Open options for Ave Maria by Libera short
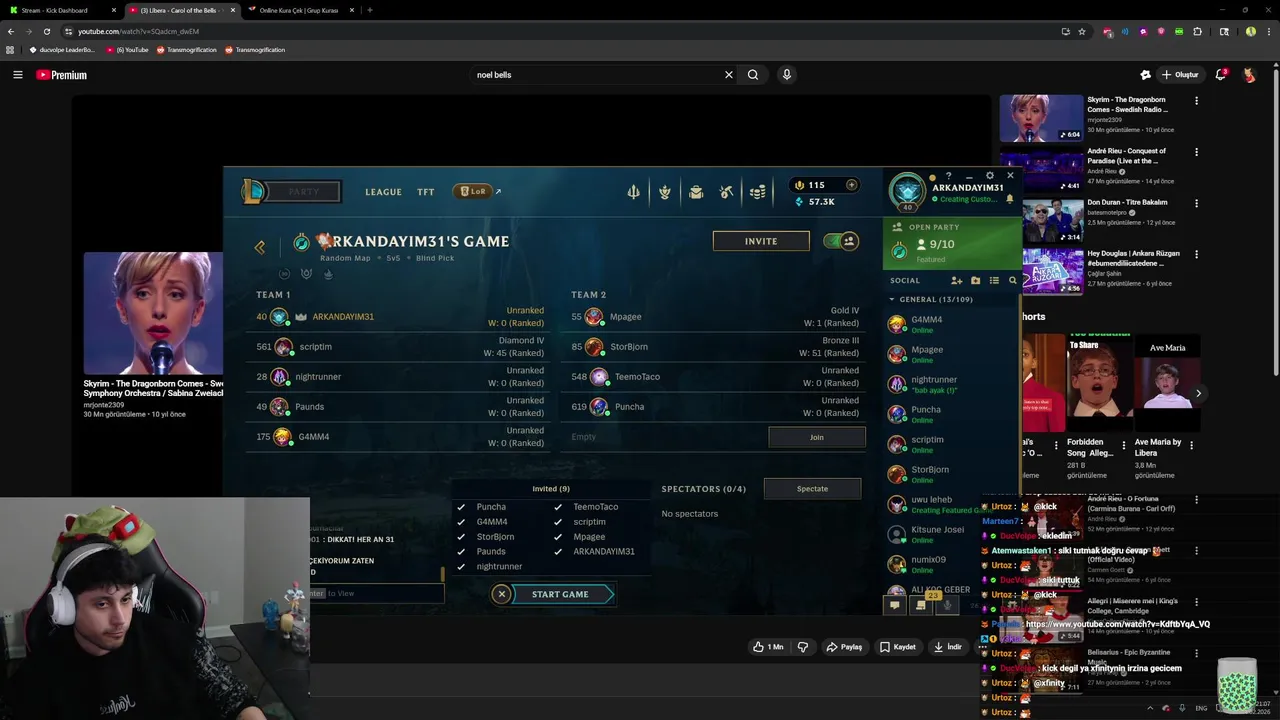Image resolution: width=1280 pixels, height=720 pixels. point(1191,446)
